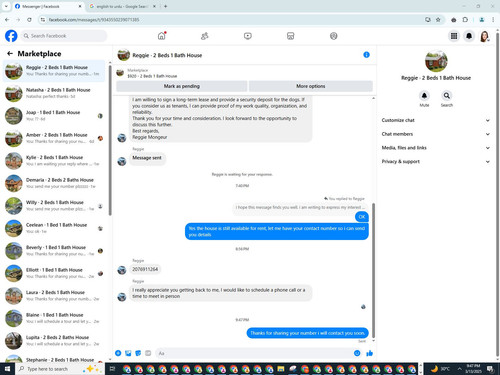Screen dimensions: 500x375
Task: Open the browser tab list dropdown arrow
Action: point(6,6)
